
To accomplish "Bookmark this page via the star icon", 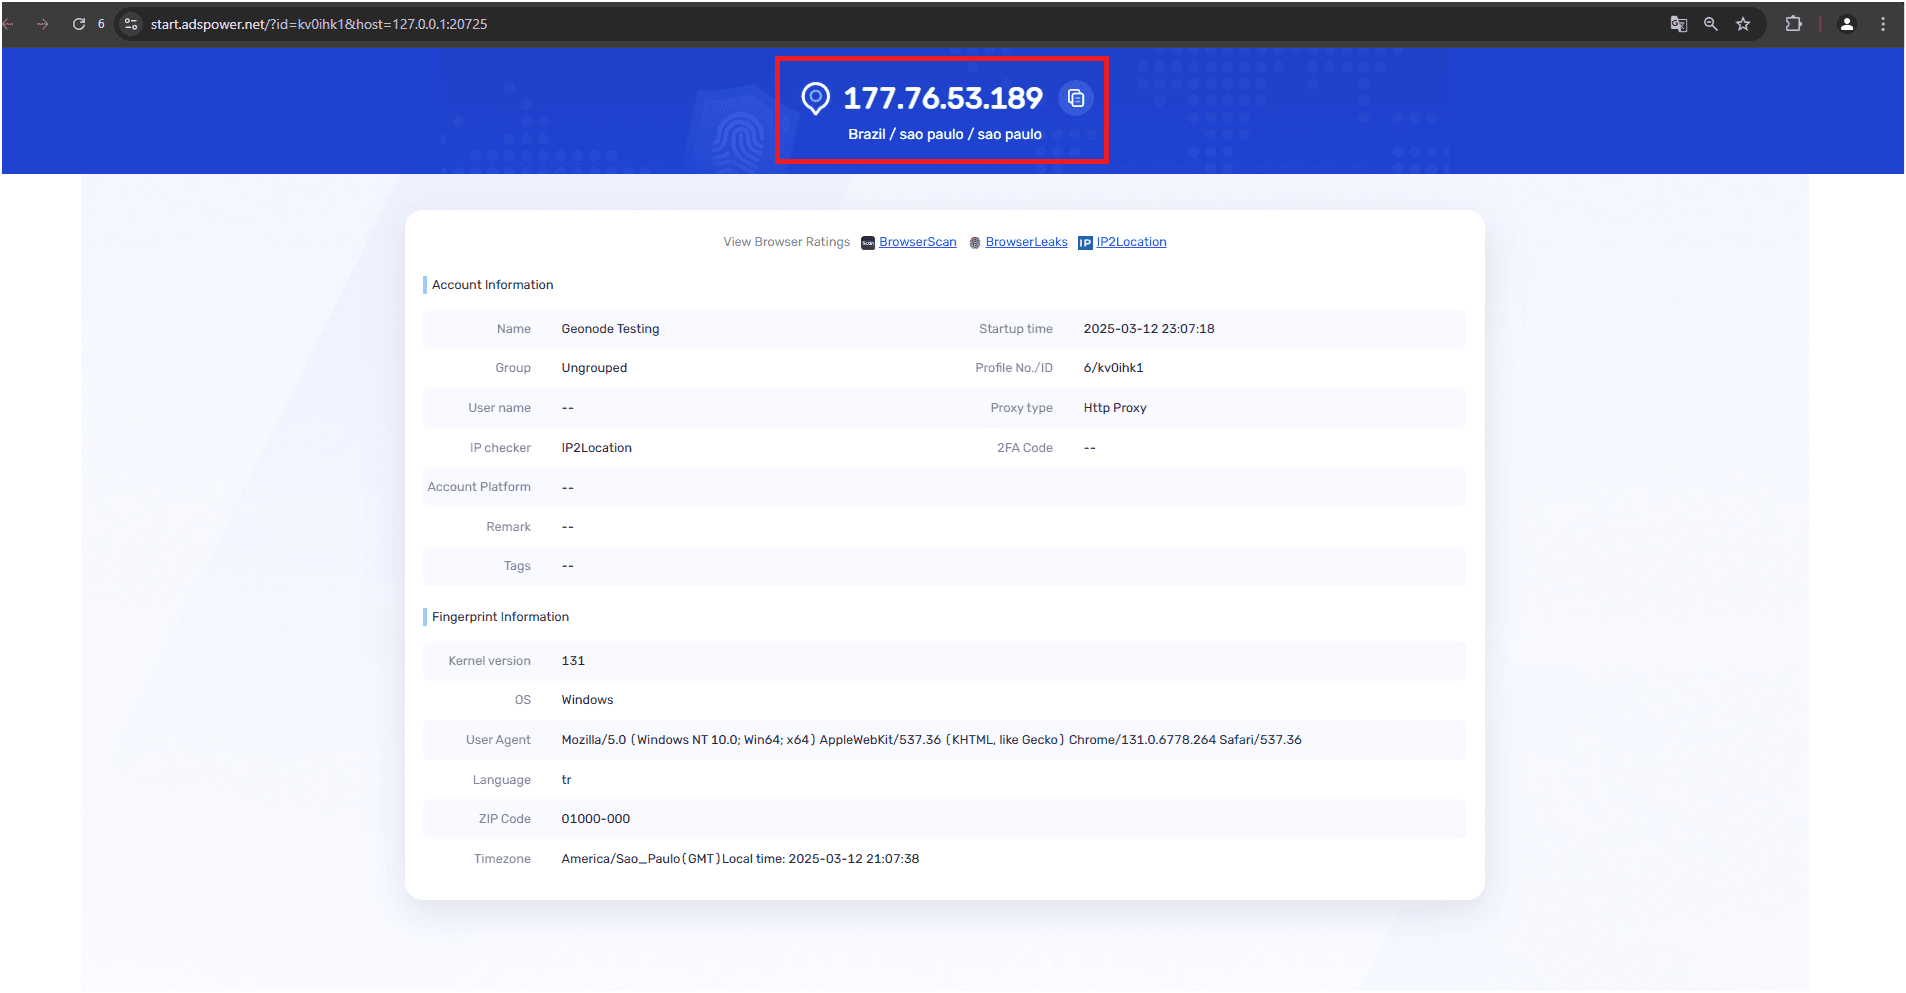I will click(x=1743, y=23).
